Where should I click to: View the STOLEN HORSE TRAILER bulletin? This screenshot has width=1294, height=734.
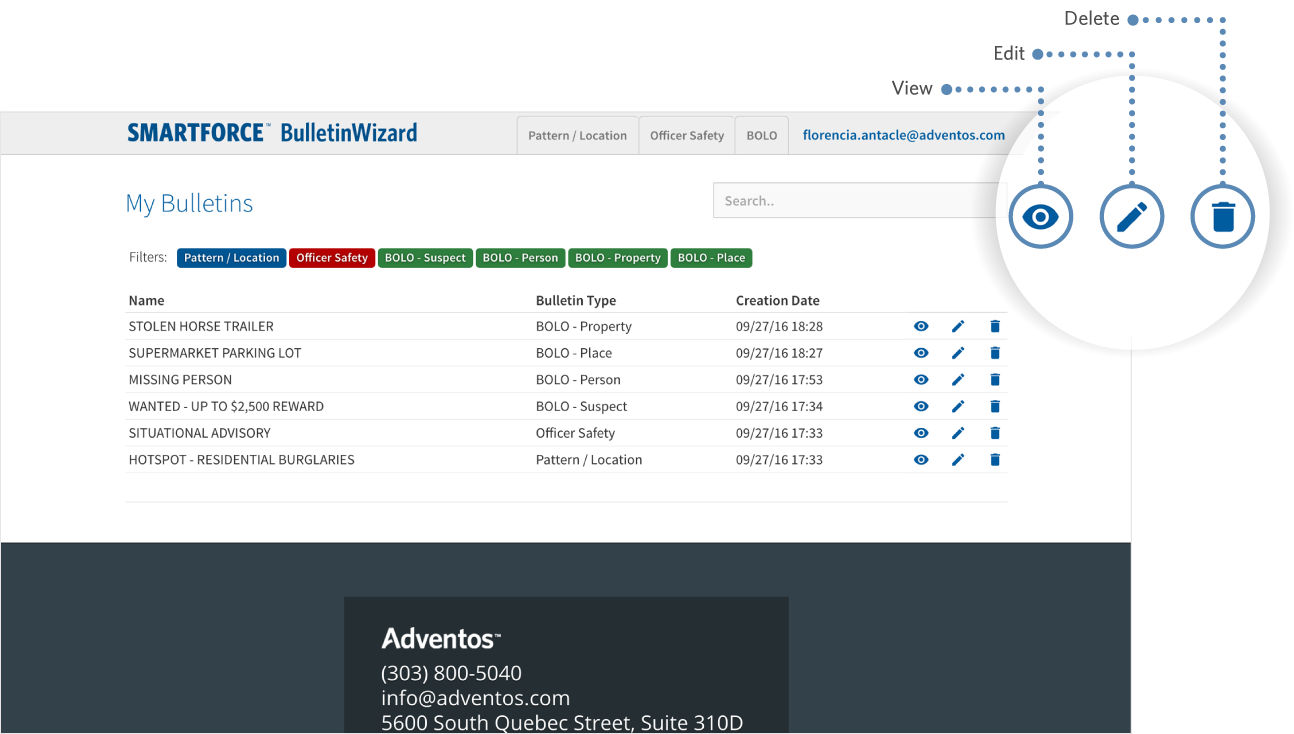point(921,326)
